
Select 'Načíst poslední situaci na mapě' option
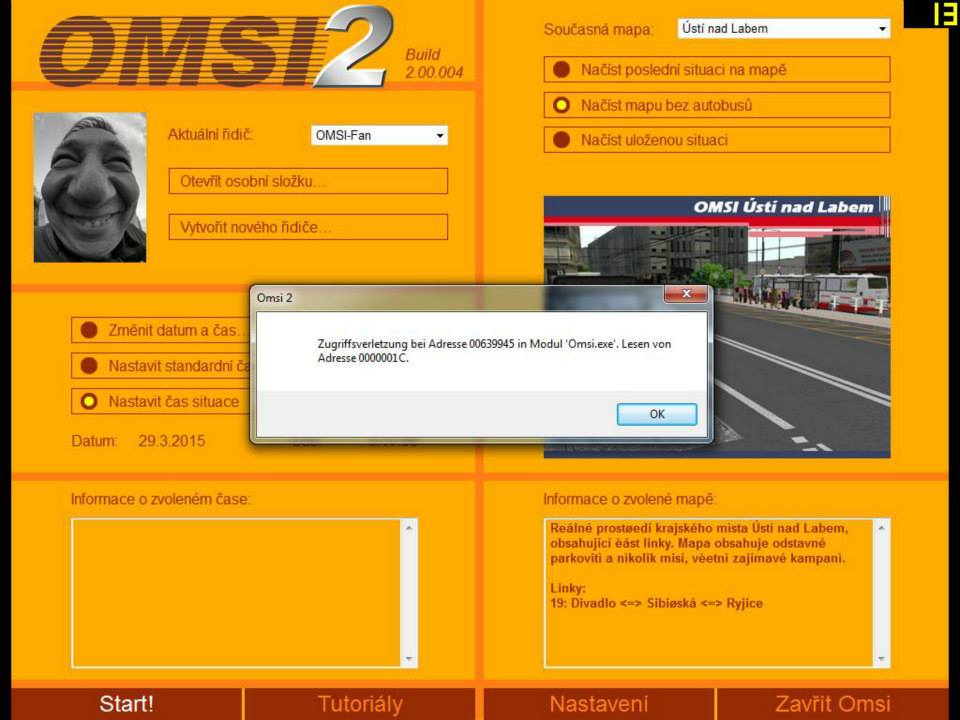(562, 70)
